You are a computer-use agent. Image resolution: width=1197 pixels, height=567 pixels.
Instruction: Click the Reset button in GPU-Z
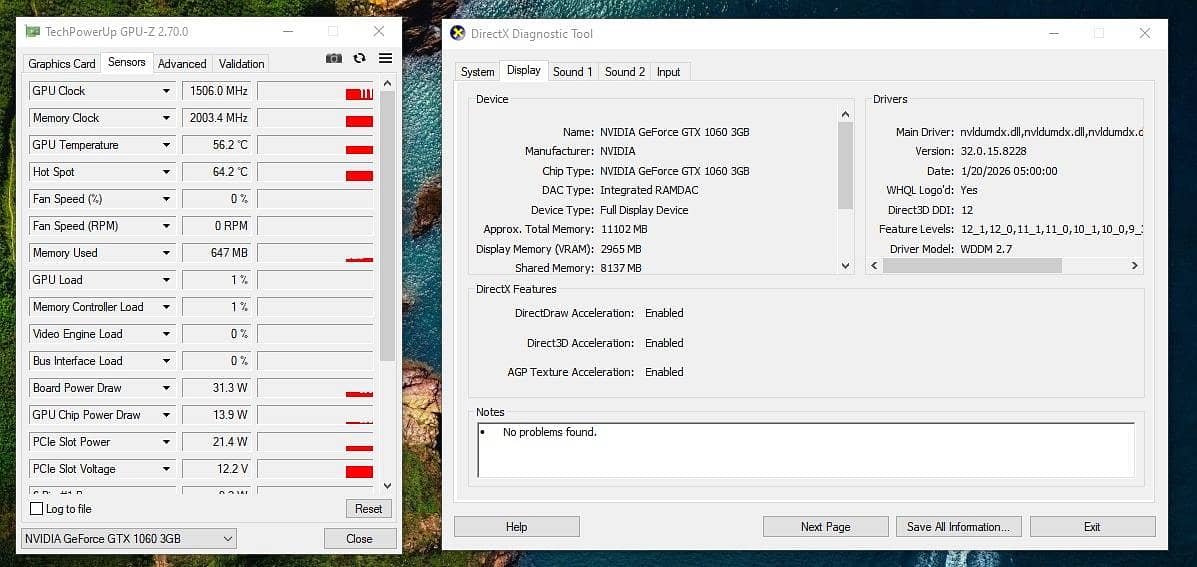tap(369, 509)
